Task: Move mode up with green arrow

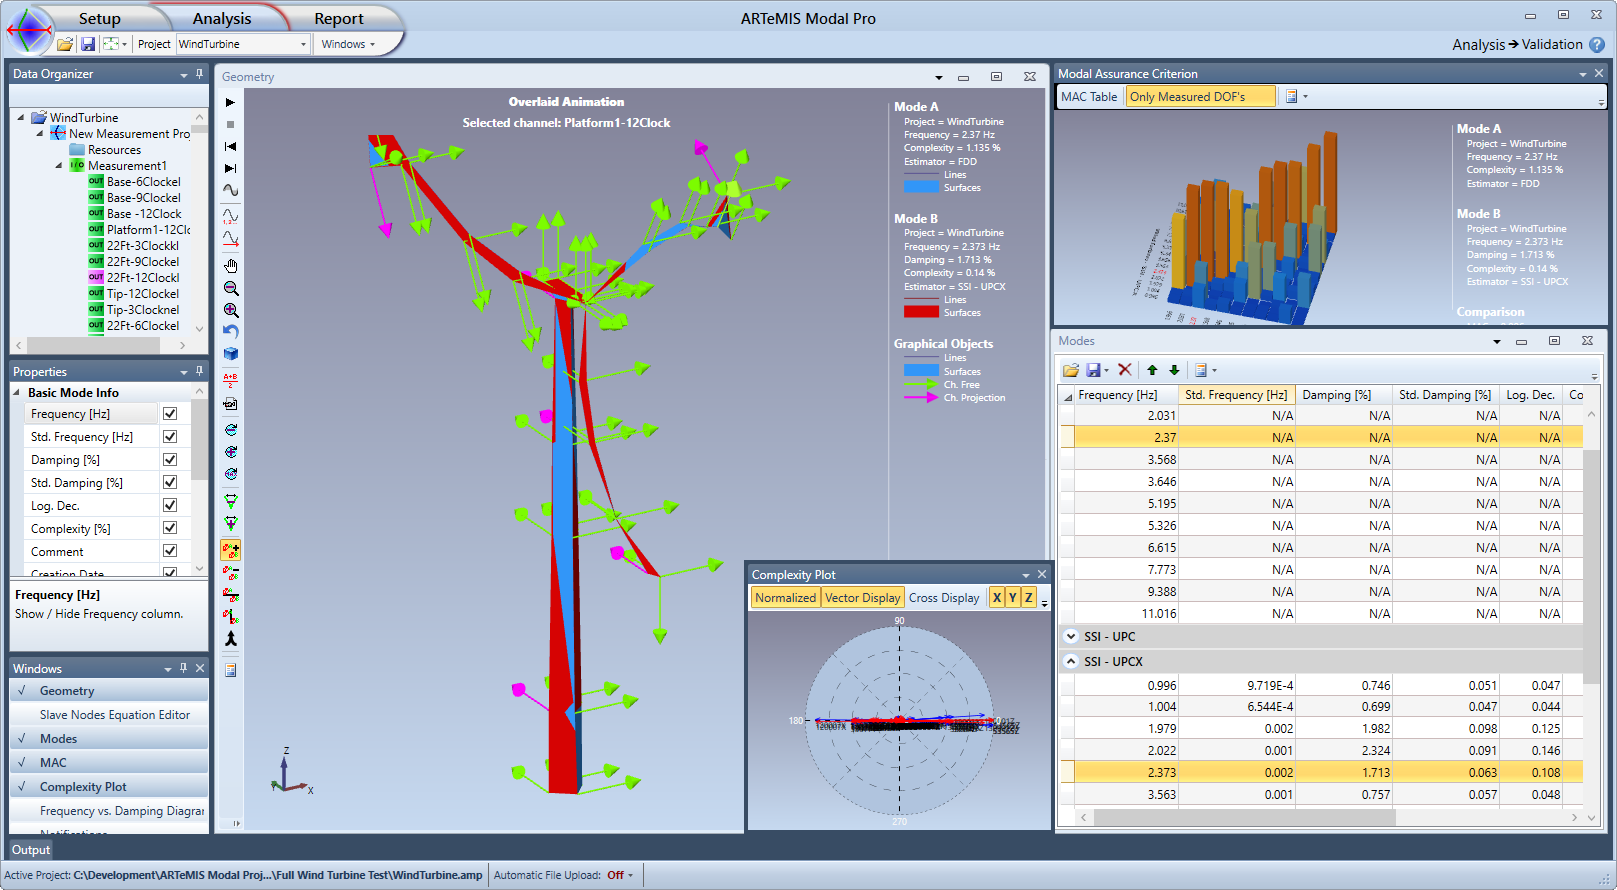Action: point(1152,370)
